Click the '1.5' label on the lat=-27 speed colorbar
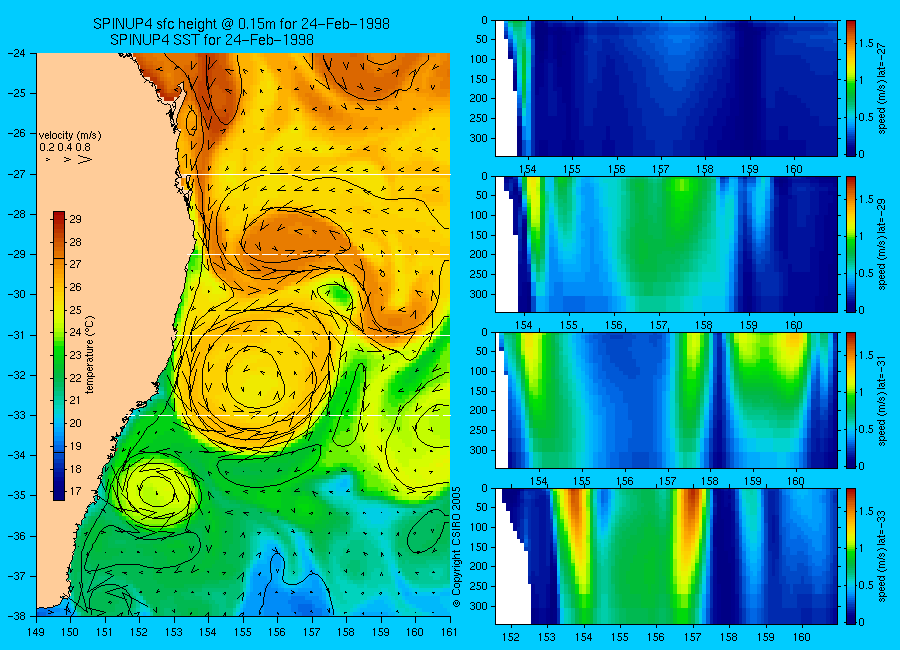 point(867,44)
